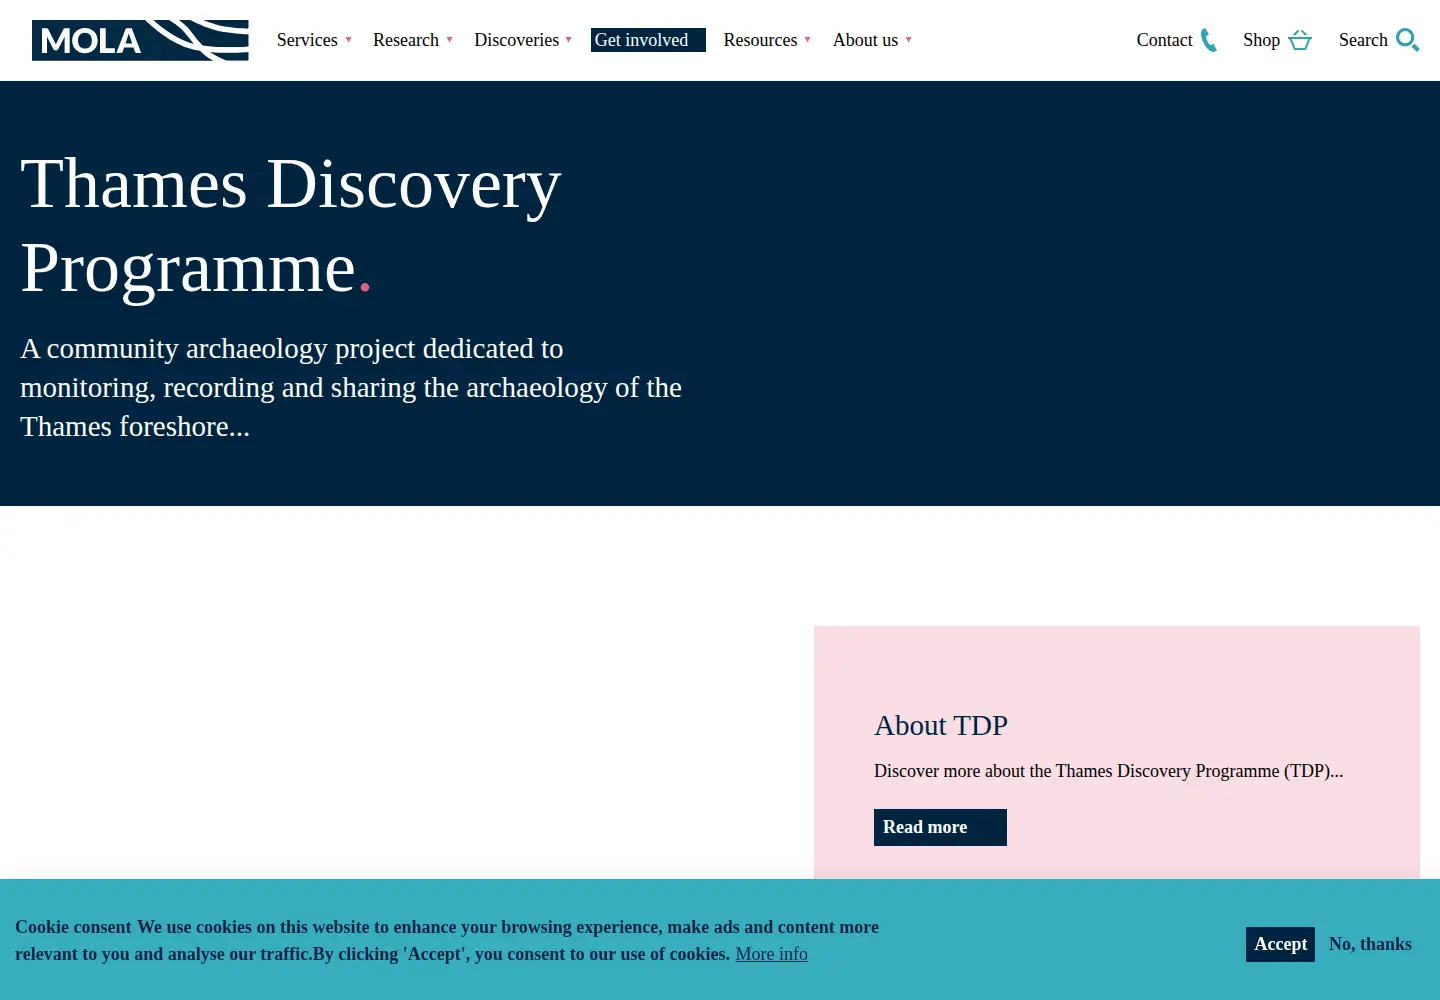
Task: Click the Shop basket icon
Action: [1300, 40]
